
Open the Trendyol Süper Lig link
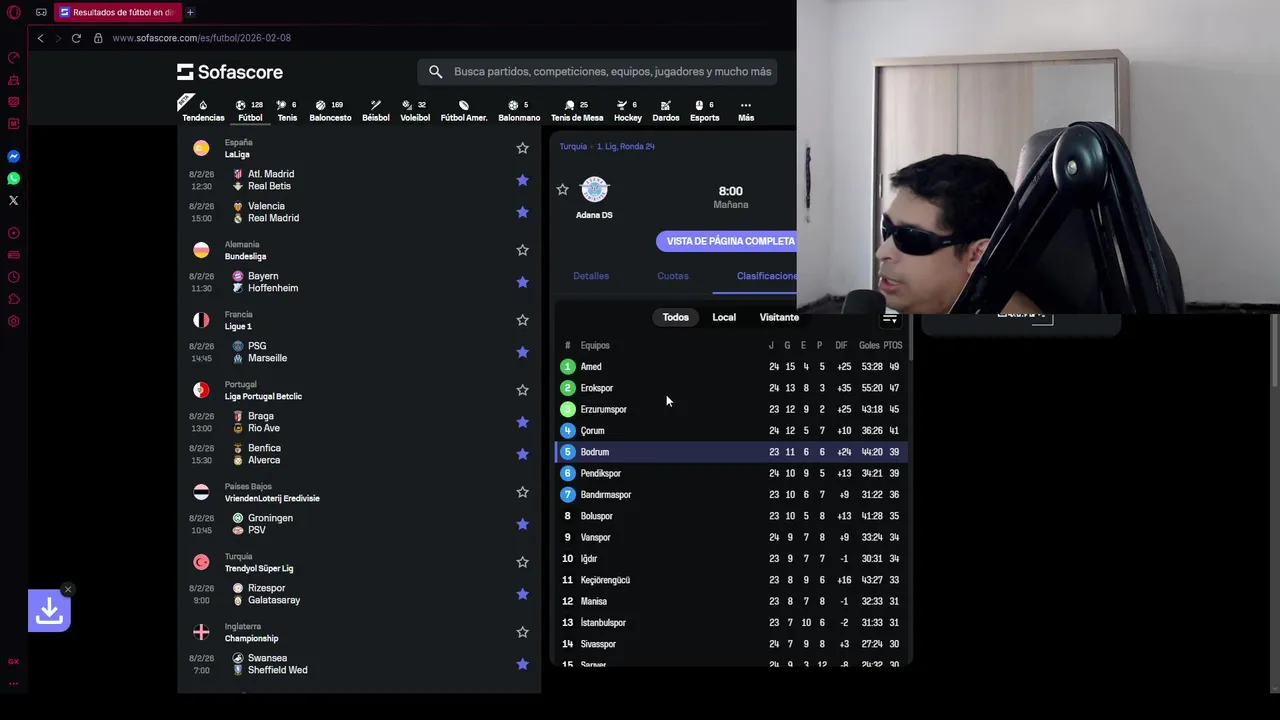coord(259,568)
